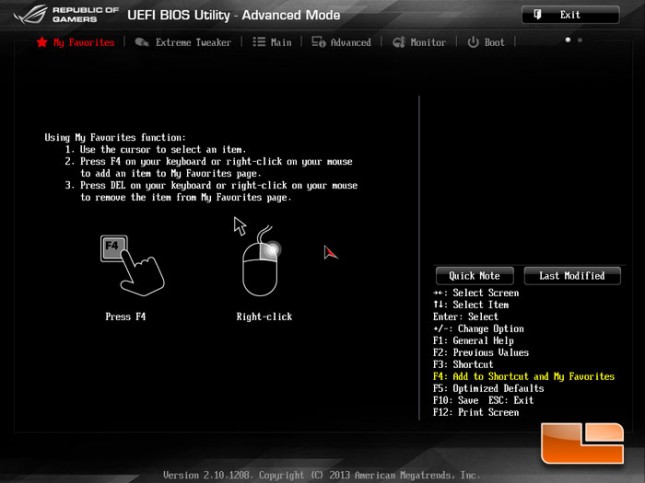Click the F4 key hand illustration
This screenshot has width=645, height=483.
132,266
